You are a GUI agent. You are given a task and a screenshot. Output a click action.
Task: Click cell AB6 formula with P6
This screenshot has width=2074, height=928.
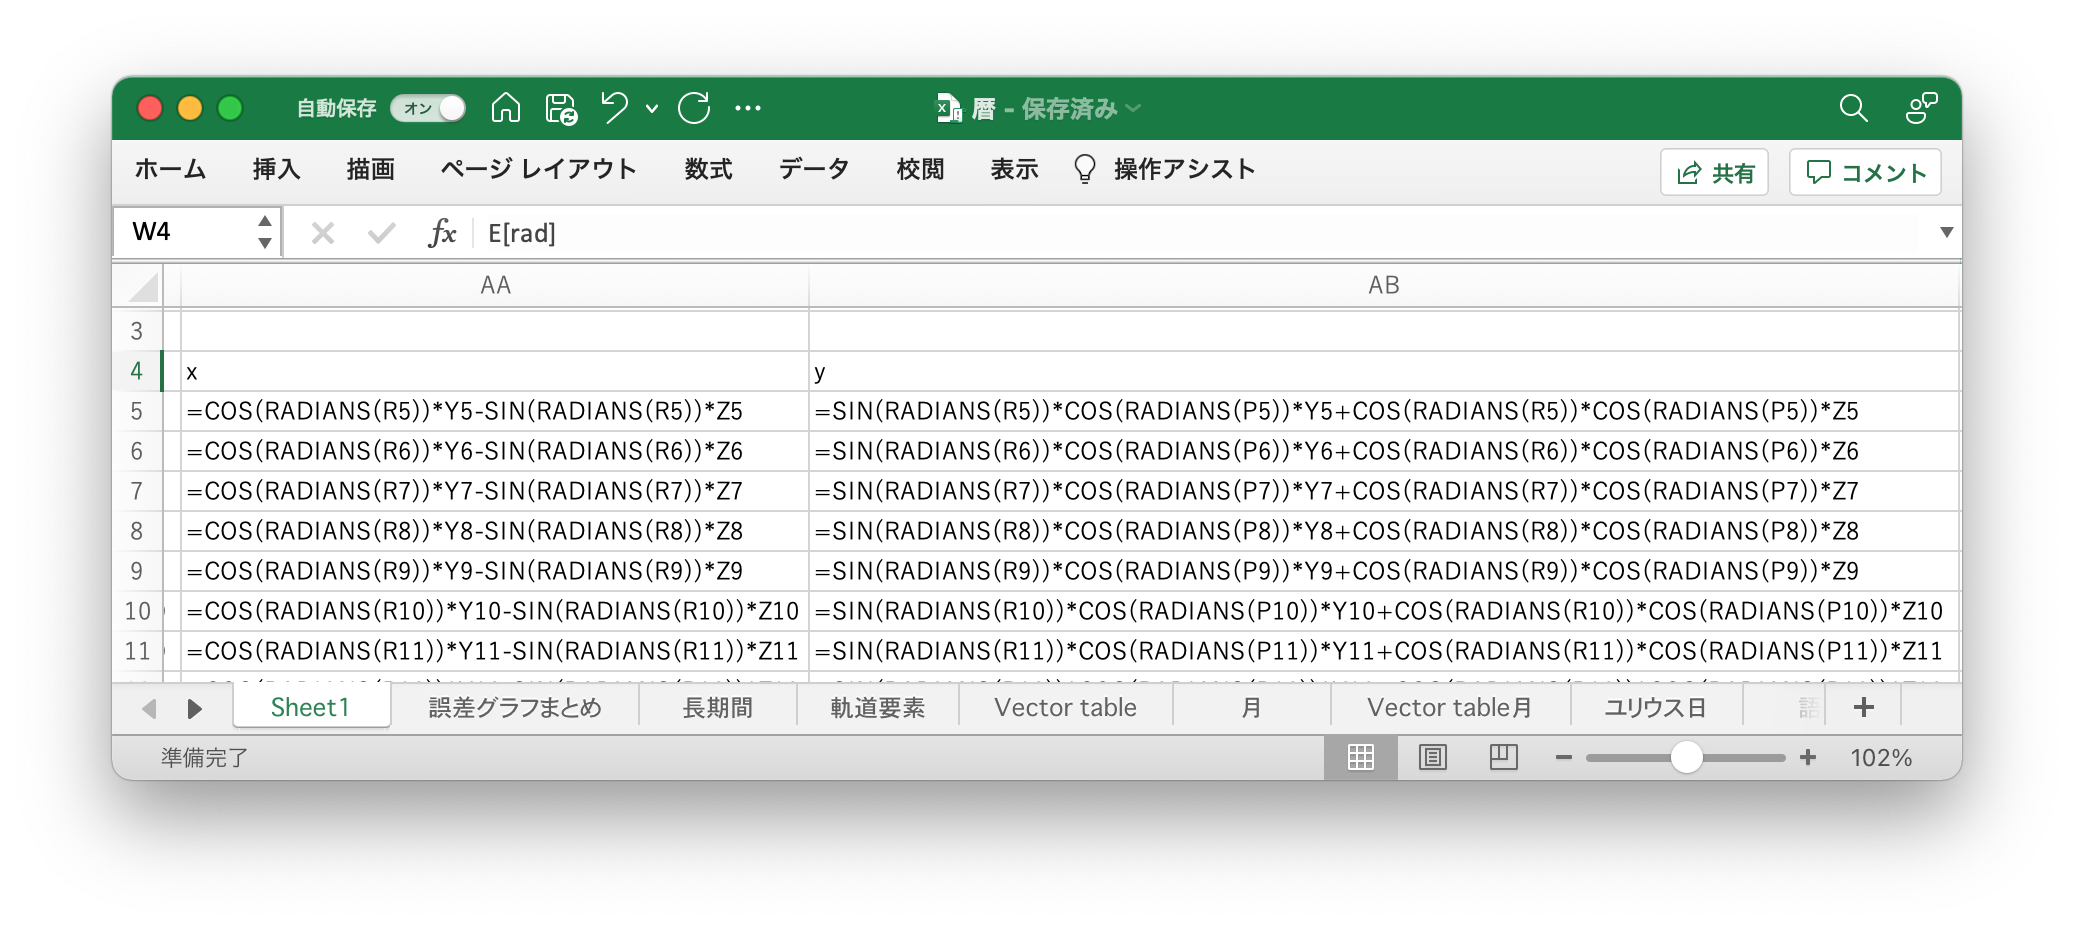(1383, 451)
